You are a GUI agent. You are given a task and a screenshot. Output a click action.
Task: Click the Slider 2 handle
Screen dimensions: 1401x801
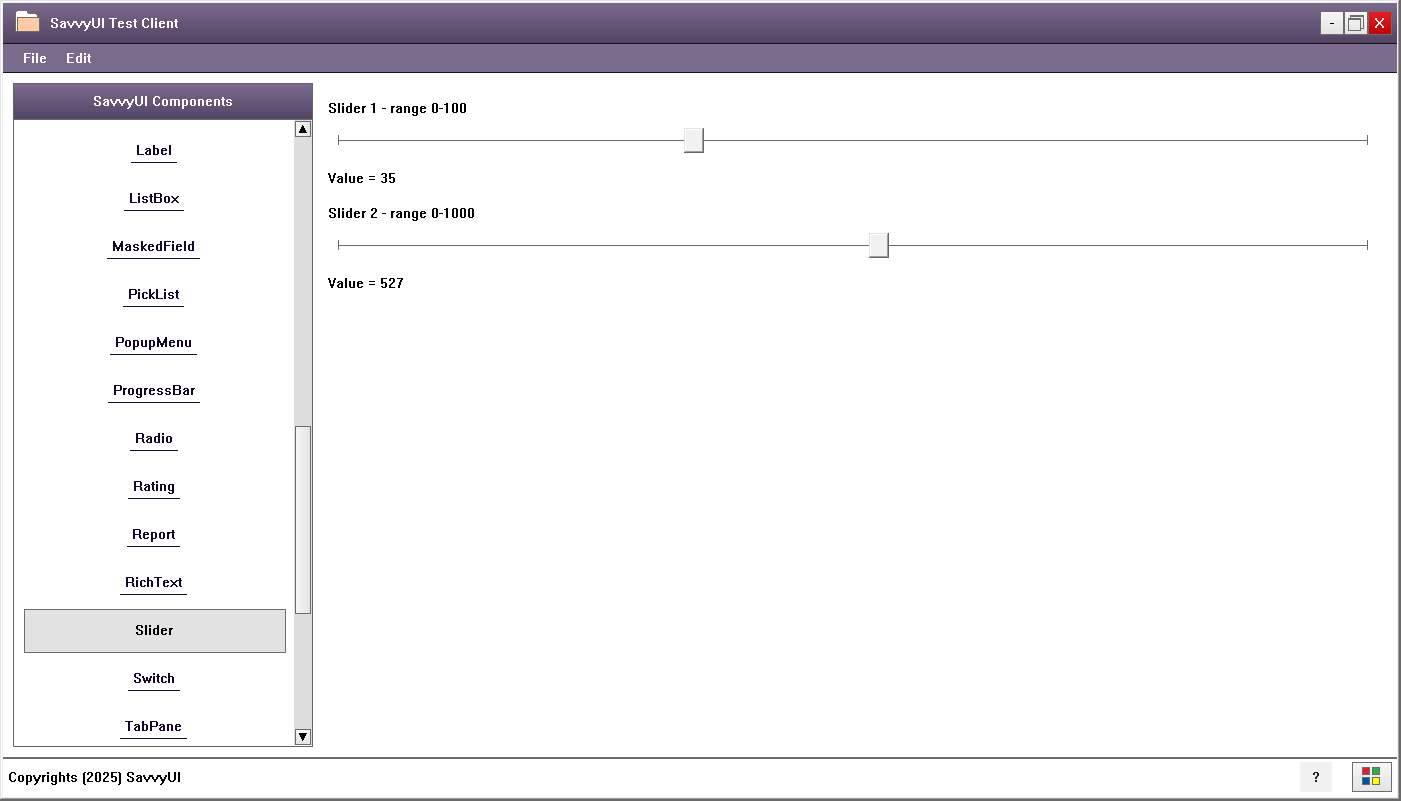tap(878, 244)
